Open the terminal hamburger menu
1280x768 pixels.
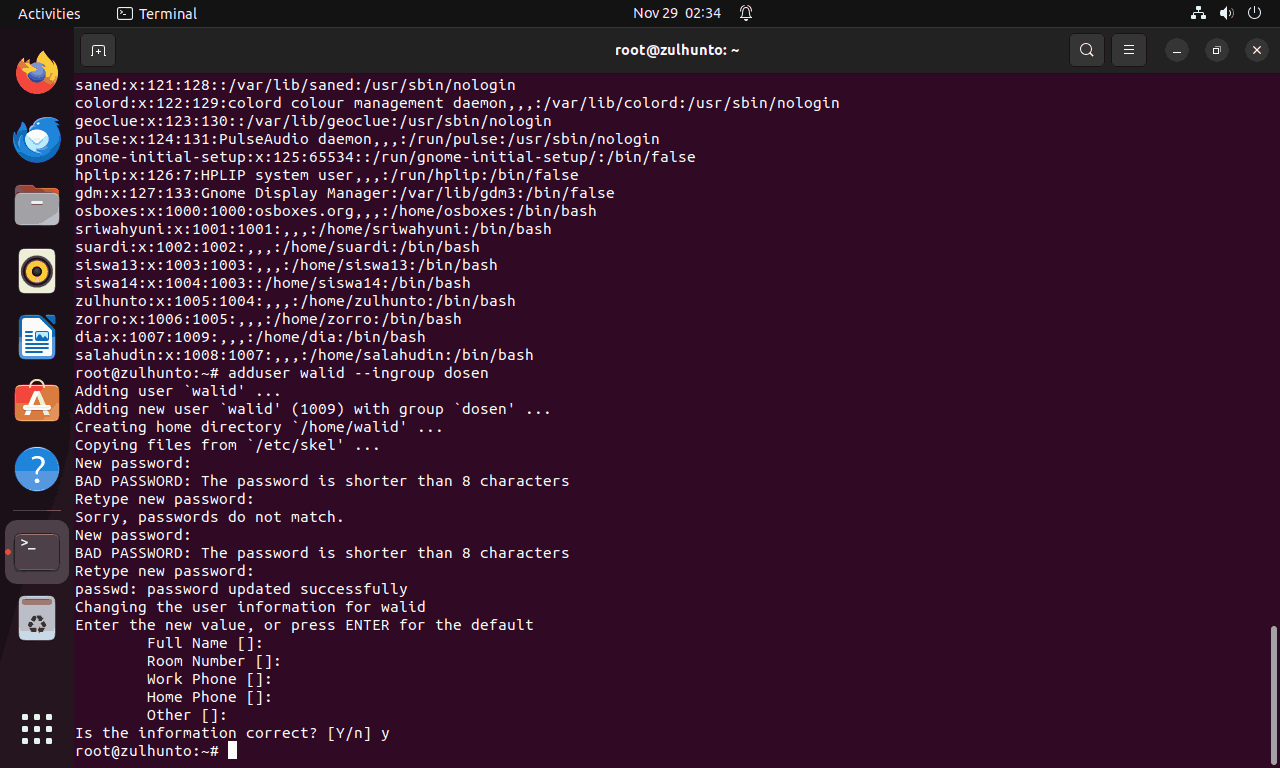coord(1129,50)
